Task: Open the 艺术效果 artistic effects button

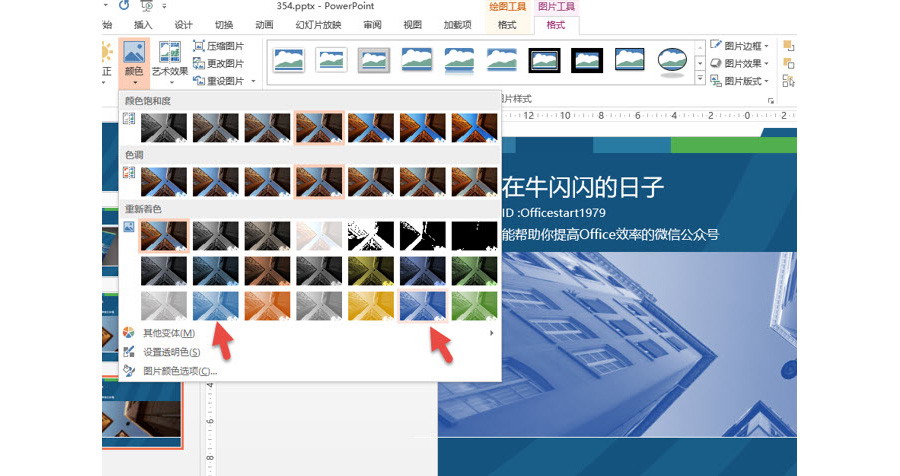Action: pyautogui.click(x=170, y=61)
